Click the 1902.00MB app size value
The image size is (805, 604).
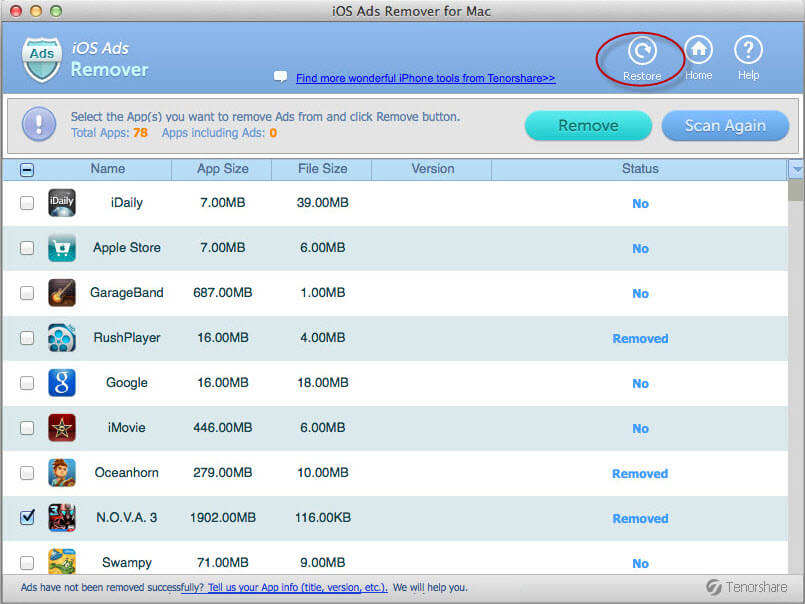click(223, 518)
